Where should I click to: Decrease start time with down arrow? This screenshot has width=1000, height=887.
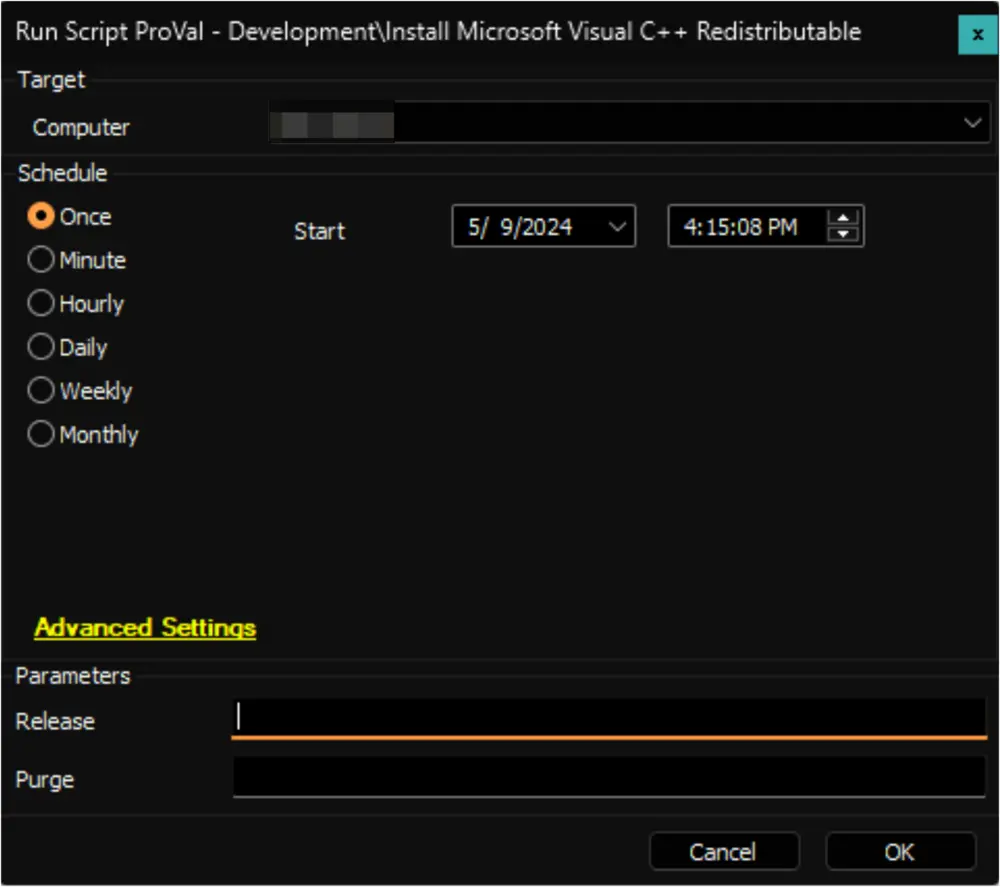pos(842,234)
